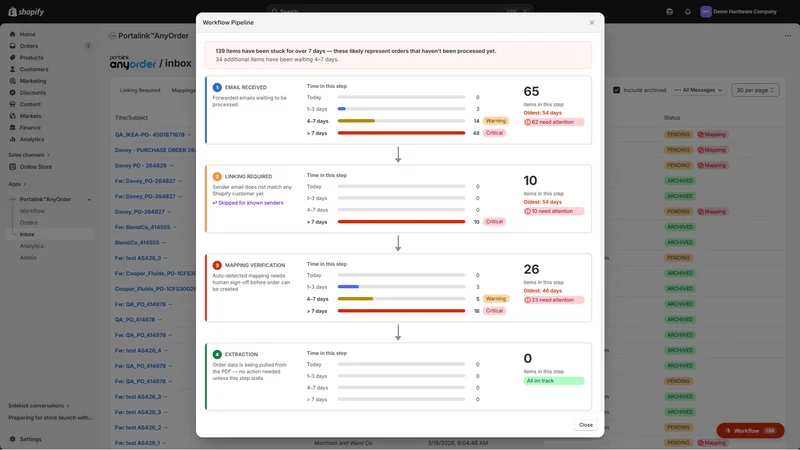Open Workflow under Portalink AnyOrder

point(32,211)
